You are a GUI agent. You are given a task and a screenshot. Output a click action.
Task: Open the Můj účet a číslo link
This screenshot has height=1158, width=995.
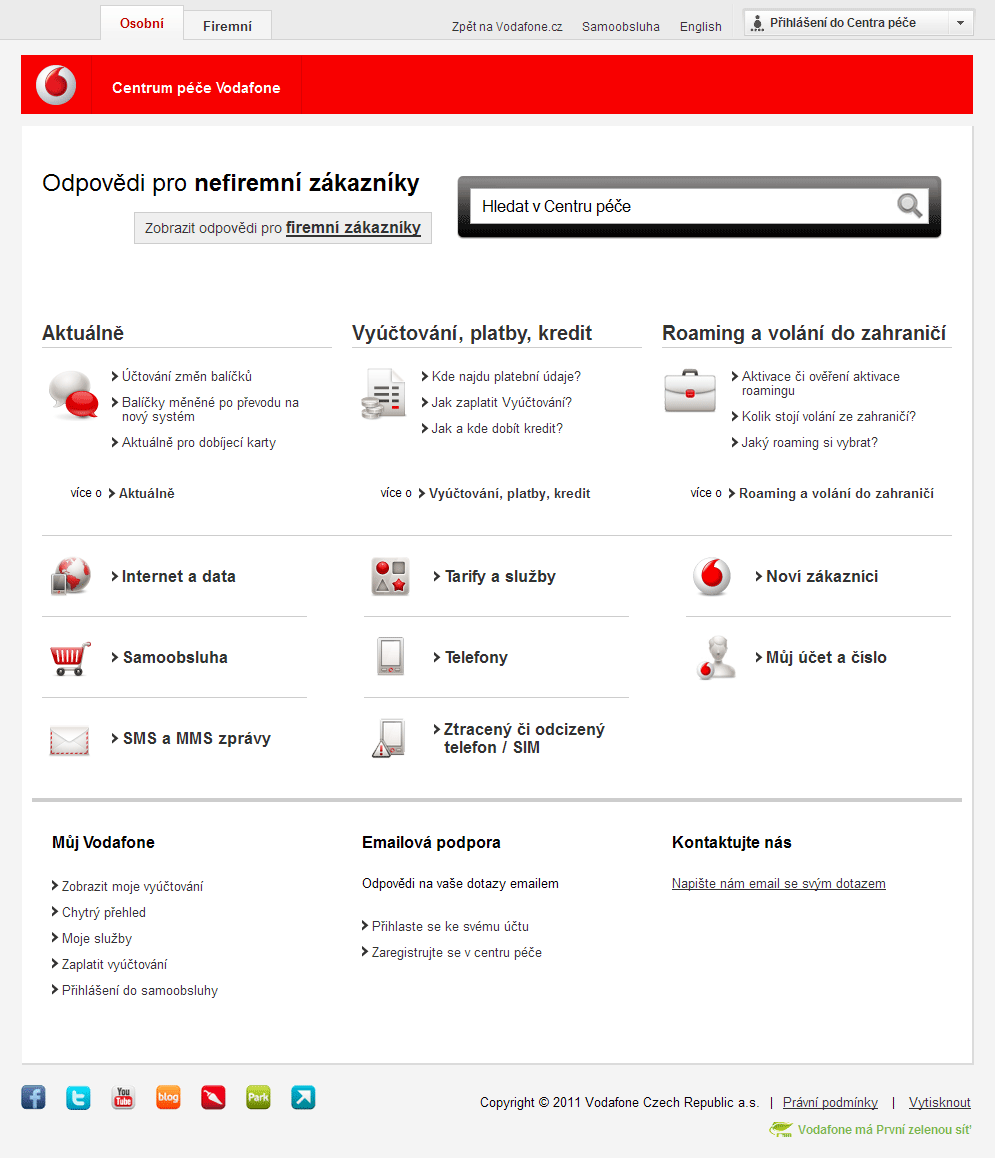[x=826, y=657]
